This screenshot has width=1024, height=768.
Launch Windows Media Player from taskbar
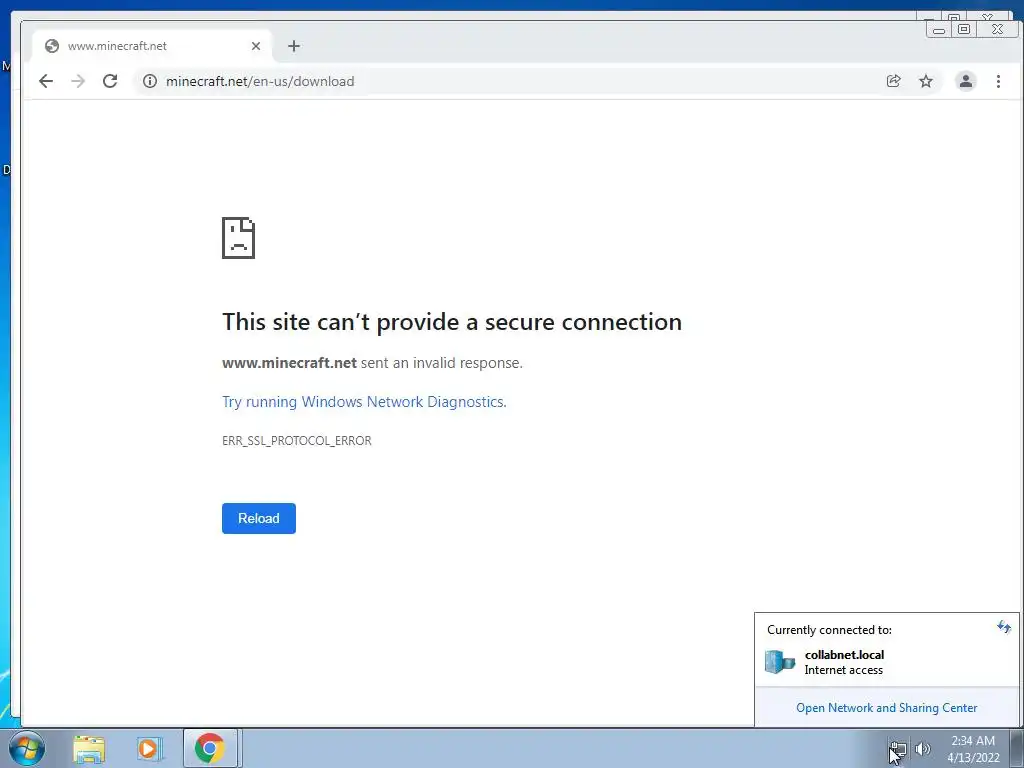pos(149,749)
